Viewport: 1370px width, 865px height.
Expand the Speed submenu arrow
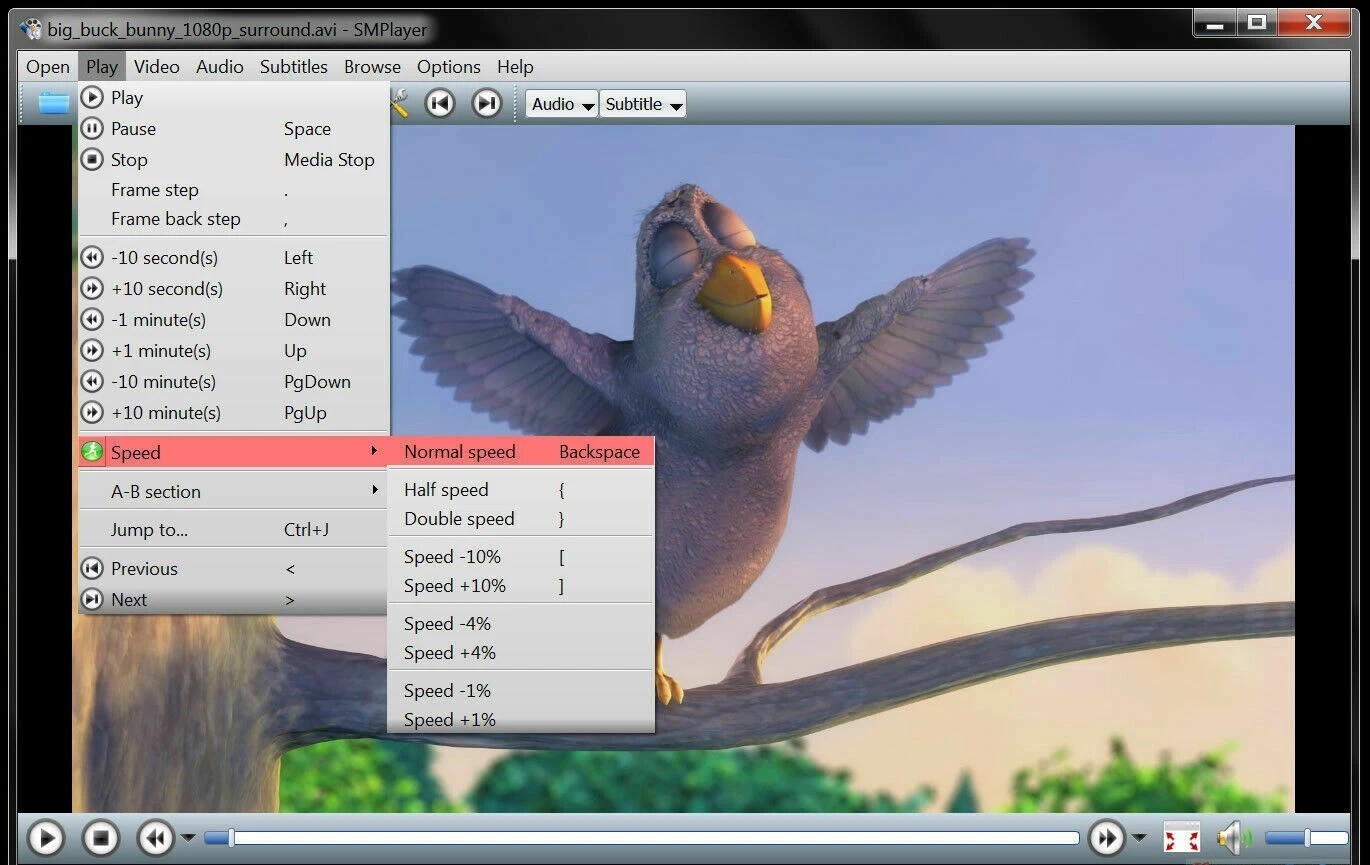[x=375, y=451]
